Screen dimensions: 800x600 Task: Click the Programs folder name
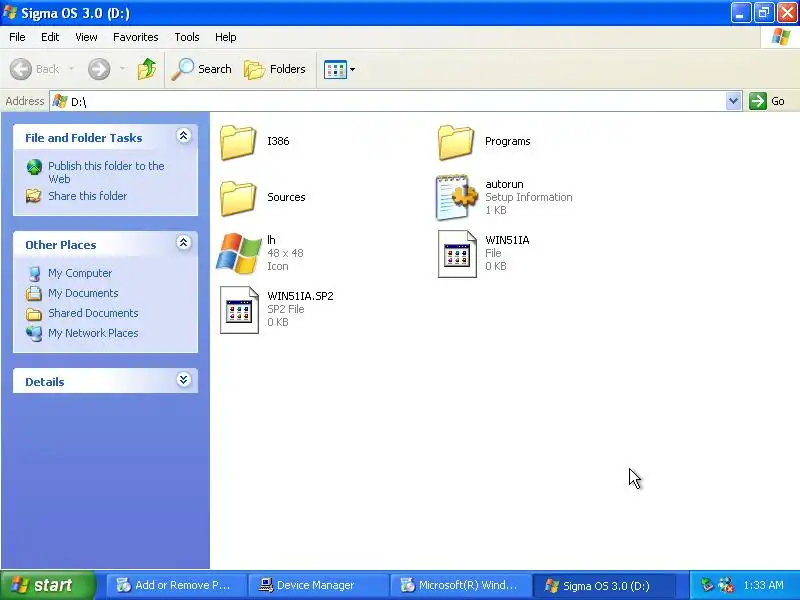tap(508, 141)
